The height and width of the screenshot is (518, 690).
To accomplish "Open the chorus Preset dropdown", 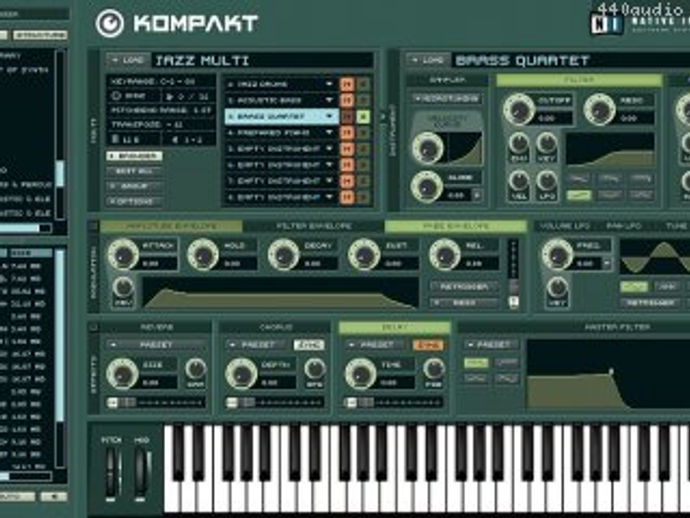I will click(x=257, y=345).
